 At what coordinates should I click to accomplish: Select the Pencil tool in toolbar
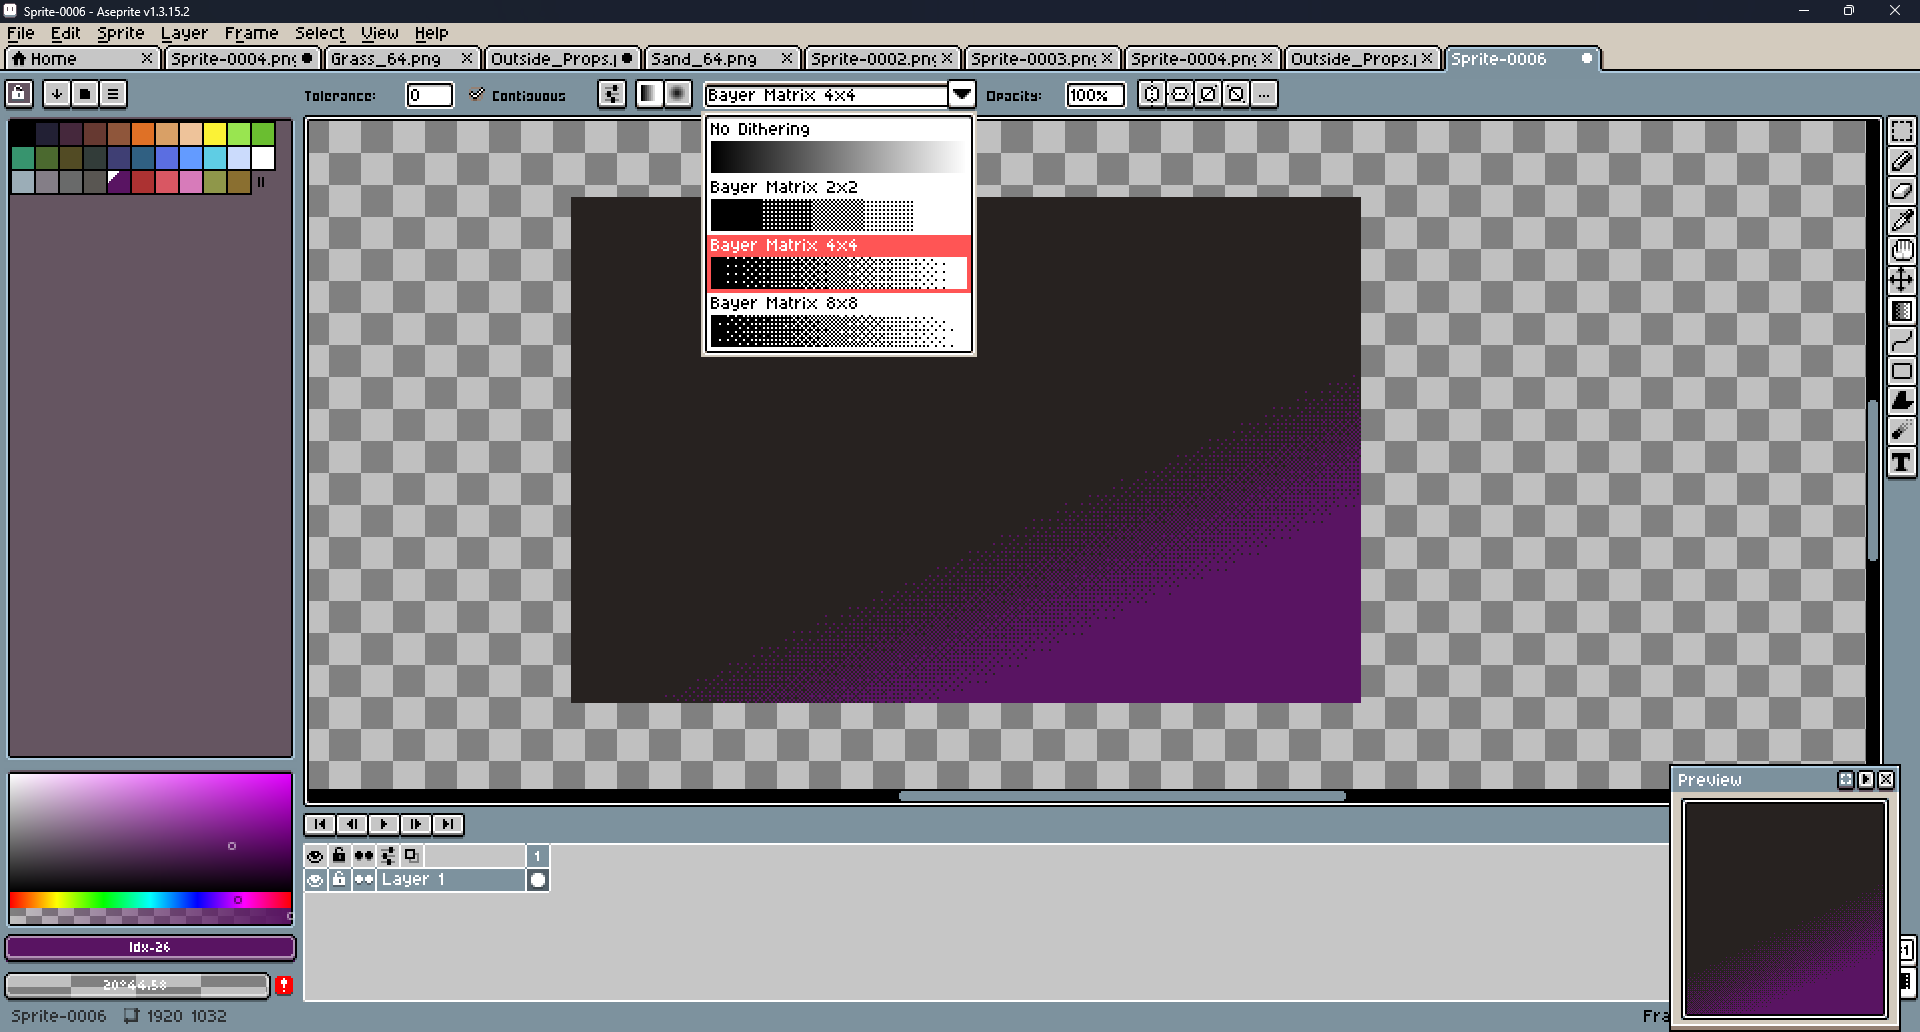click(1901, 161)
